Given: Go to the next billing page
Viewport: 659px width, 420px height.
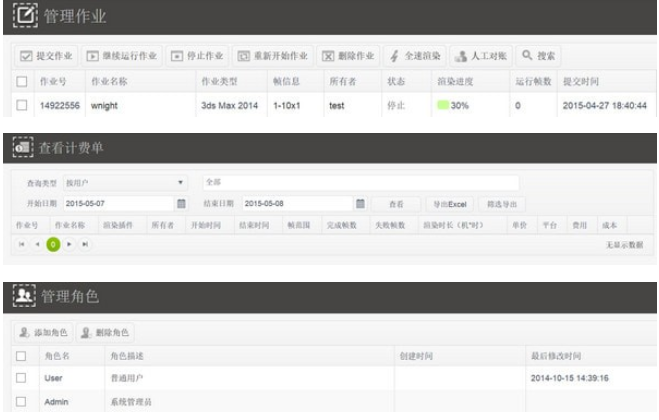Looking at the screenshot, I should pos(69,244).
